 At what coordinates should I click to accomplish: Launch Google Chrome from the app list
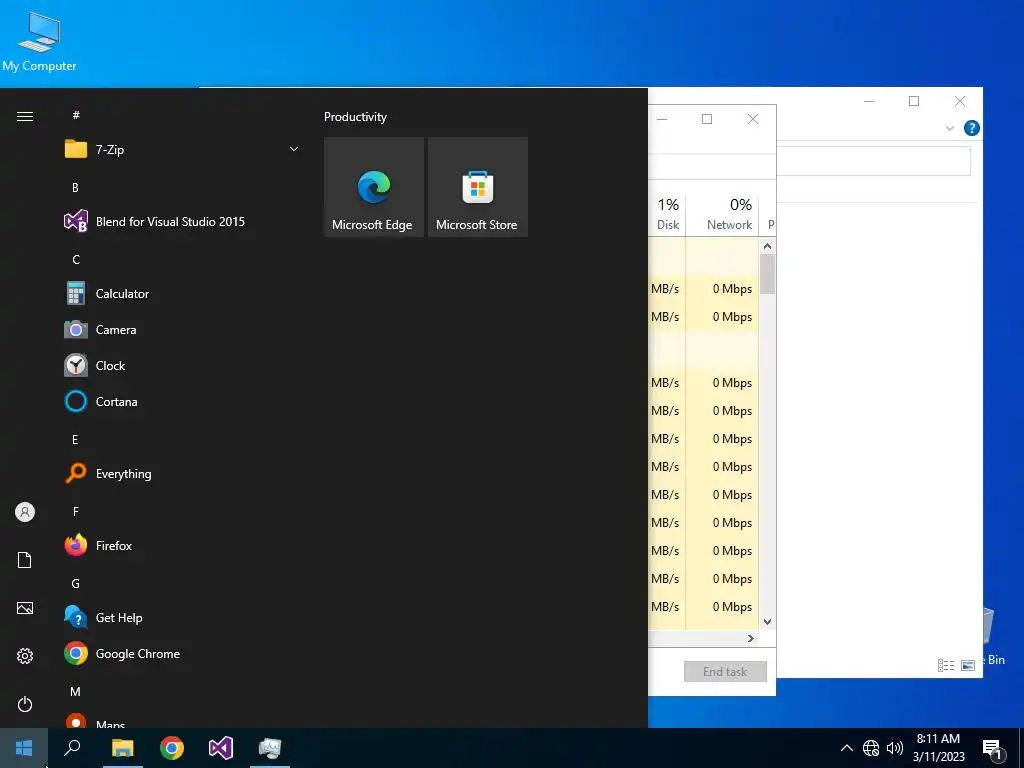pyautogui.click(x=183, y=654)
